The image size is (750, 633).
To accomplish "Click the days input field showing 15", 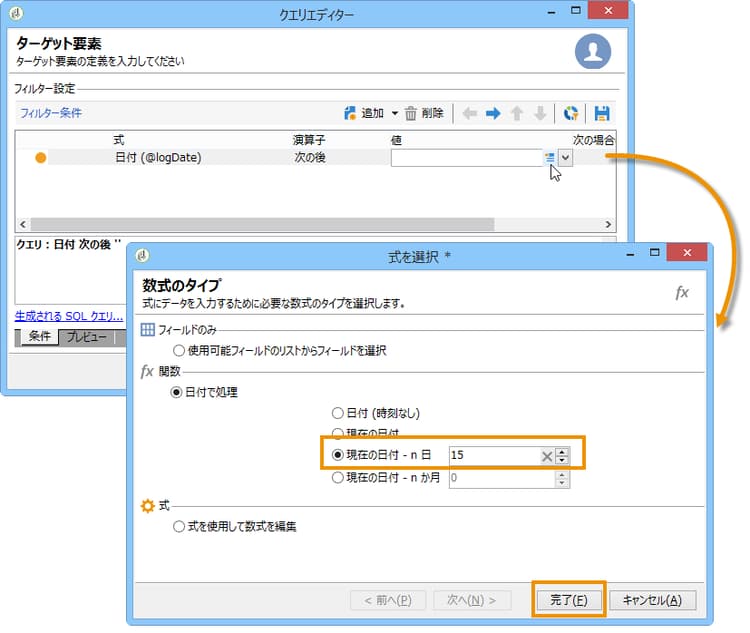I will [x=493, y=455].
